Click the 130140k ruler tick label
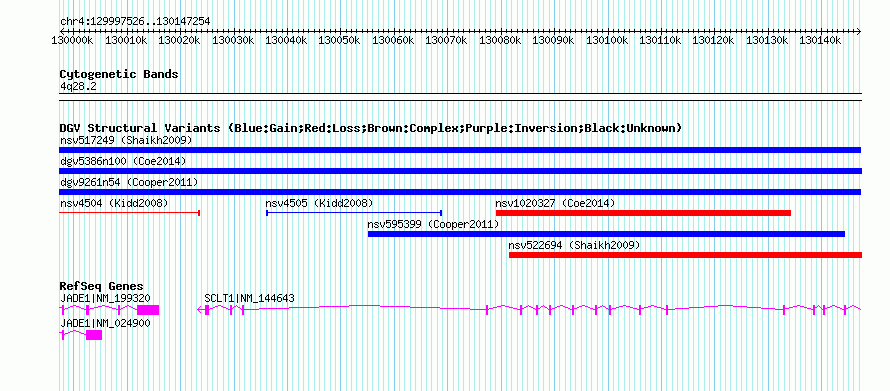This screenshot has height=391, width=890. tap(821, 41)
